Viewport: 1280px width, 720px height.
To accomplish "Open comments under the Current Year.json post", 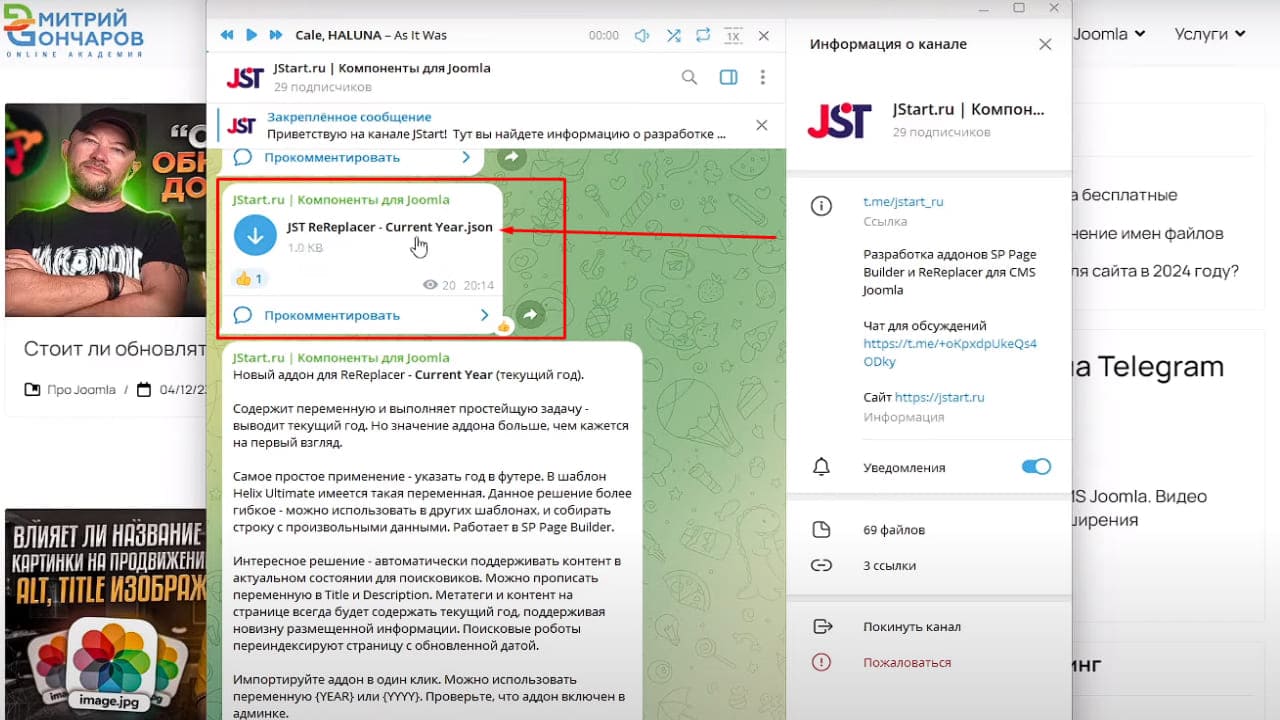I will tap(332, 315).
